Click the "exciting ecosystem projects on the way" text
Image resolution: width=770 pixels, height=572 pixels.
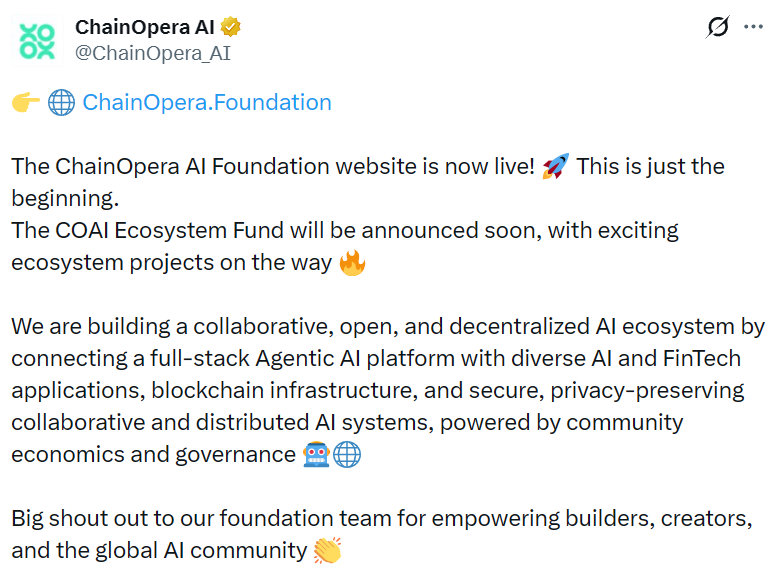pyautogui.click(x=171, y=262)
